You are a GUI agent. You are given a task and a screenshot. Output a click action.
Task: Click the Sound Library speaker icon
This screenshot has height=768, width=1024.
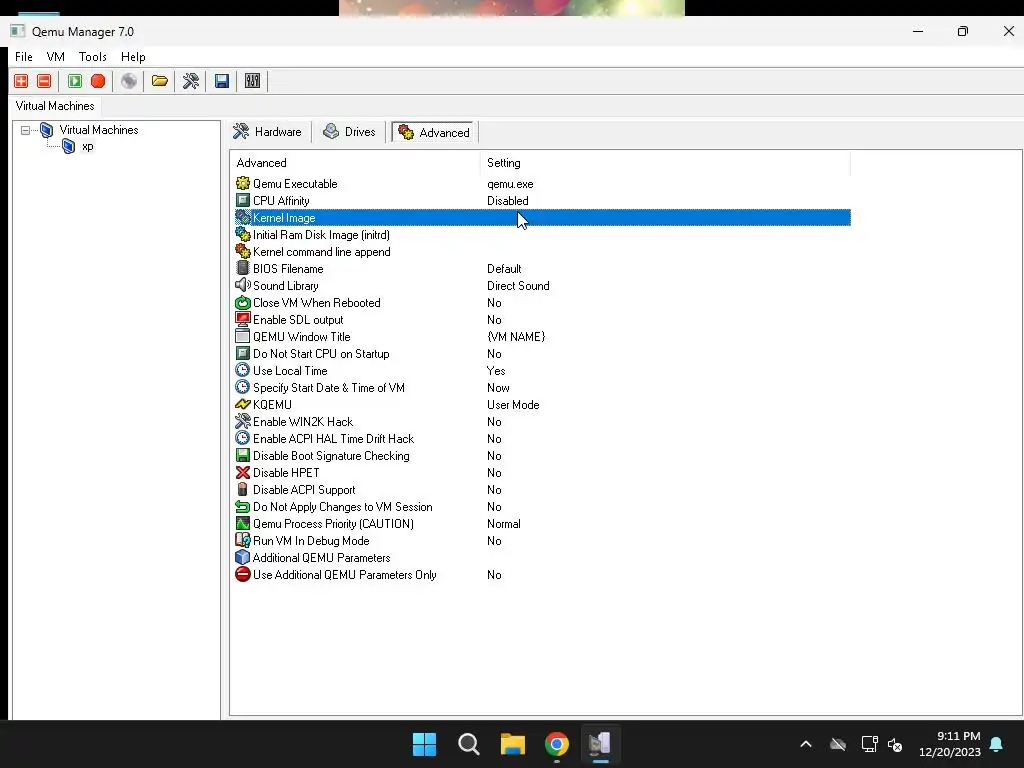[243, 285]
